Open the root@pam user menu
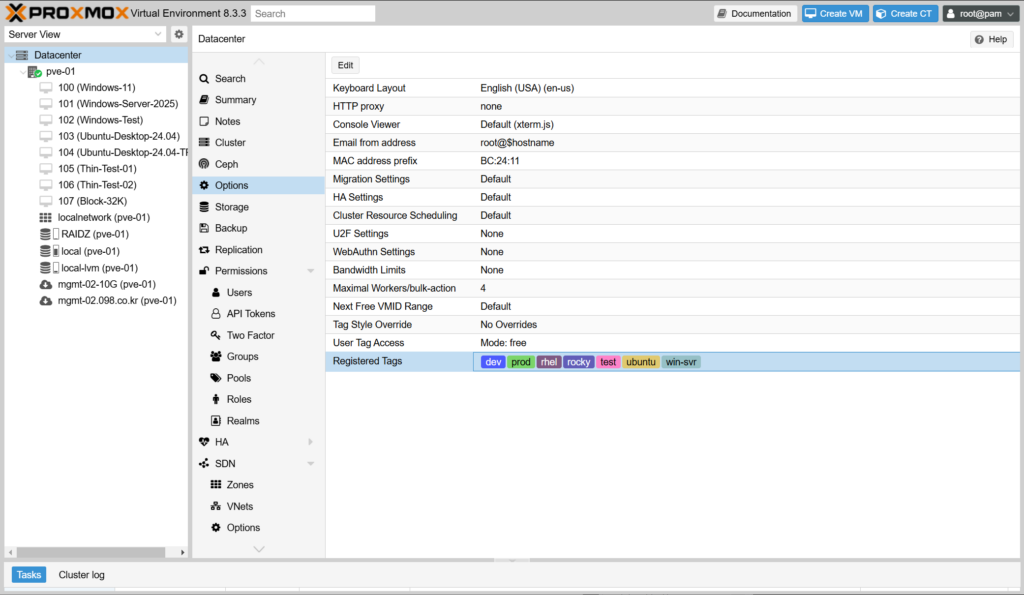1024x595 pixels. [x=980, y=14]
